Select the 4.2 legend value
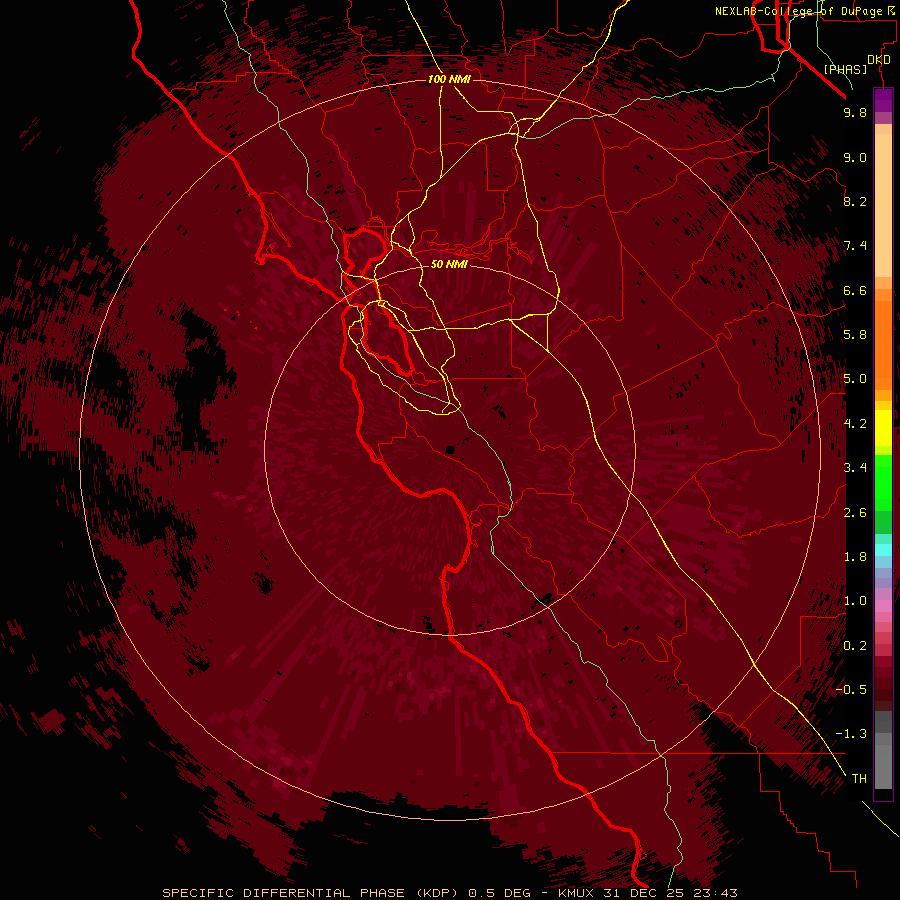The image size is (900, 900). [855, 424]
